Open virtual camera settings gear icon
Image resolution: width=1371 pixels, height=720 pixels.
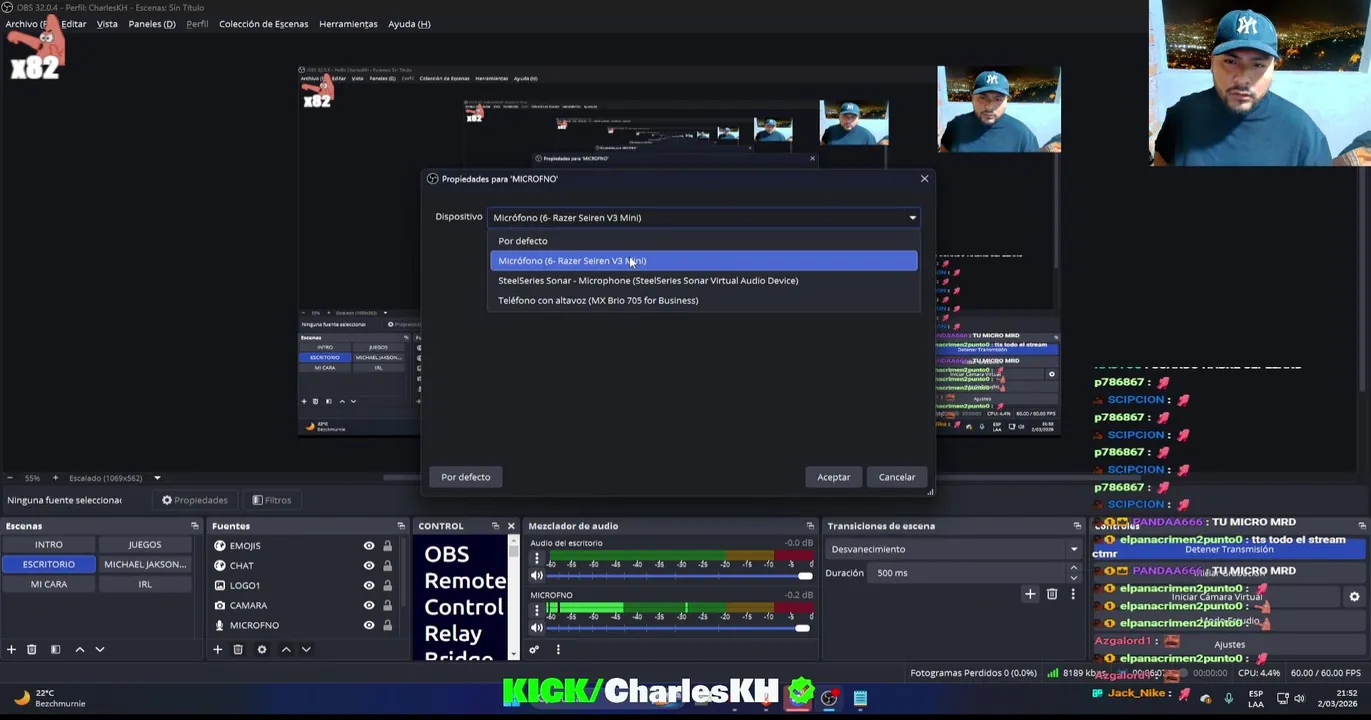click(x=1354, y=597)
